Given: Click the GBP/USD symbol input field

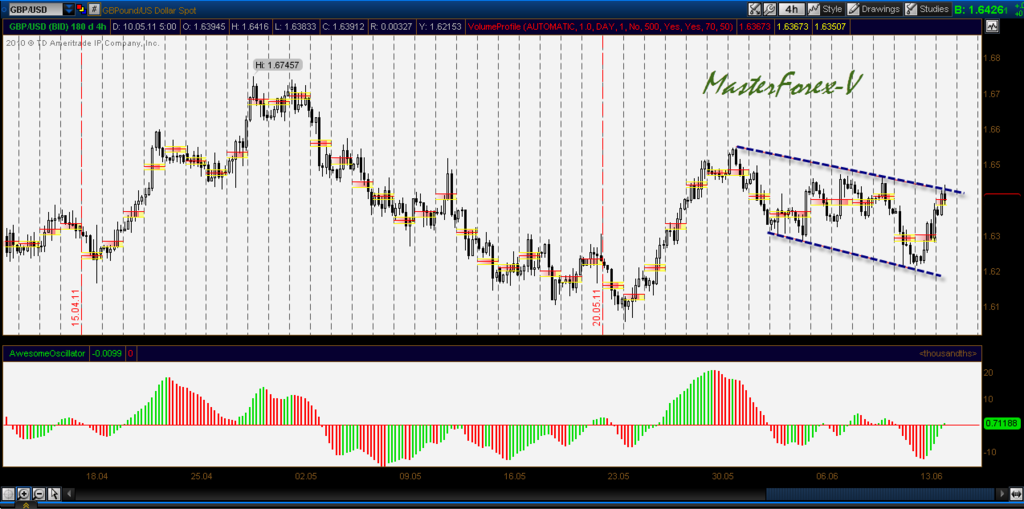Looking at the screenshot, I should 35,9.
